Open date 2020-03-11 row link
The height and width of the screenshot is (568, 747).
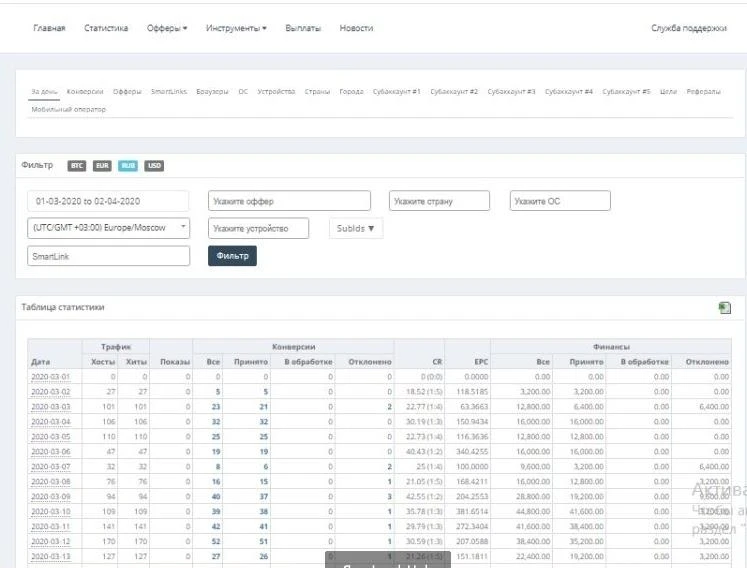point(50,527)
